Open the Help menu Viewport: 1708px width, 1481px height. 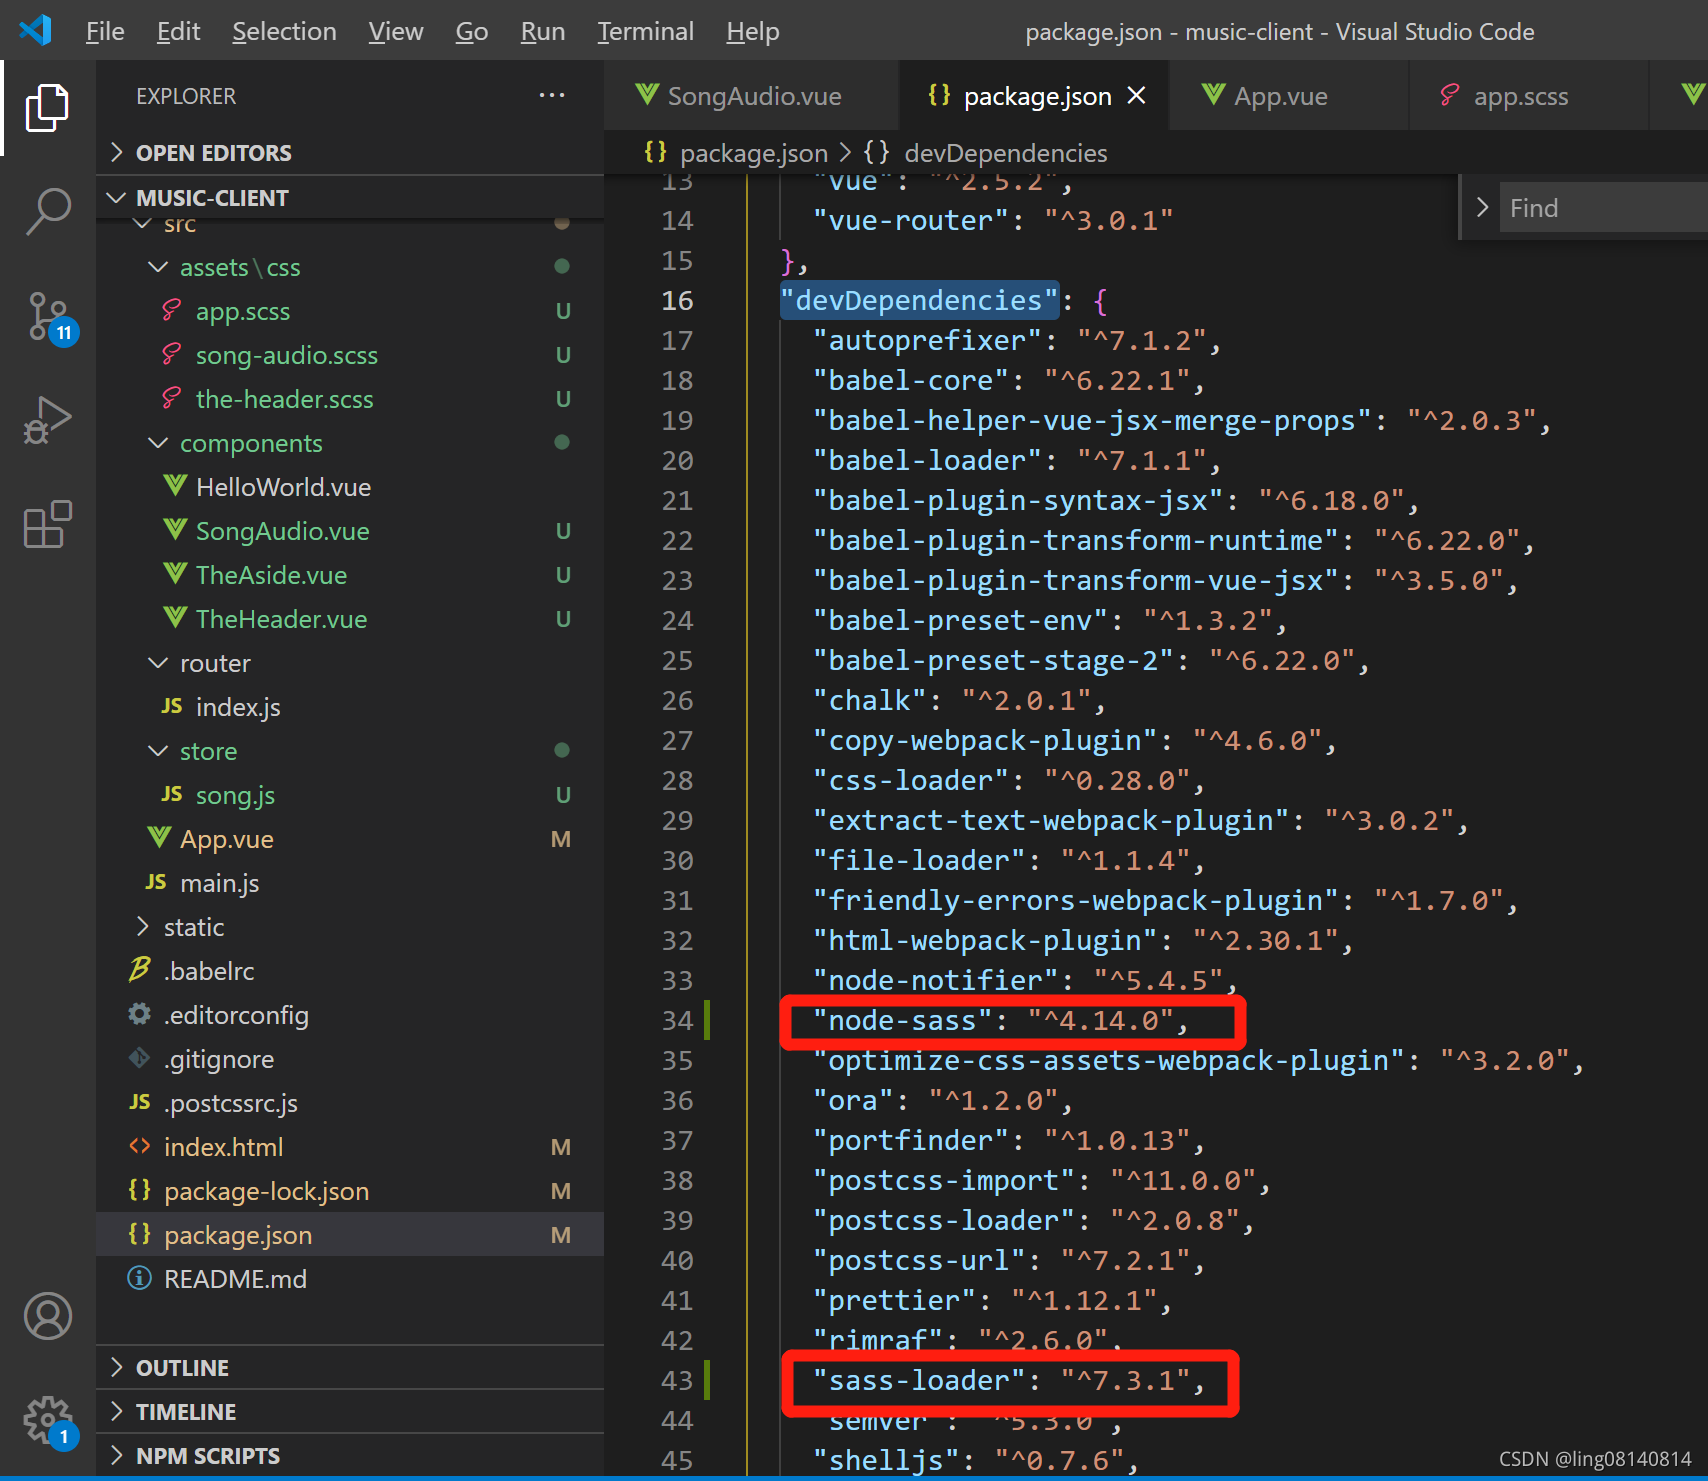752,31
